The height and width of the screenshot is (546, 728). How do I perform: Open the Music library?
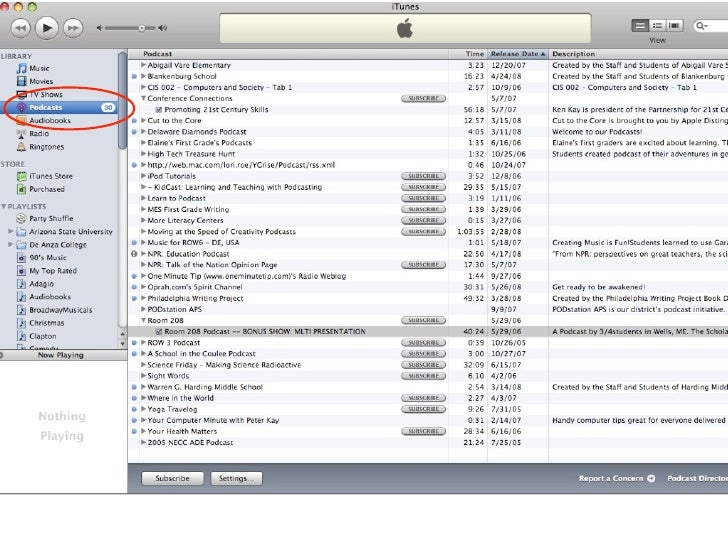click(39, 68)
